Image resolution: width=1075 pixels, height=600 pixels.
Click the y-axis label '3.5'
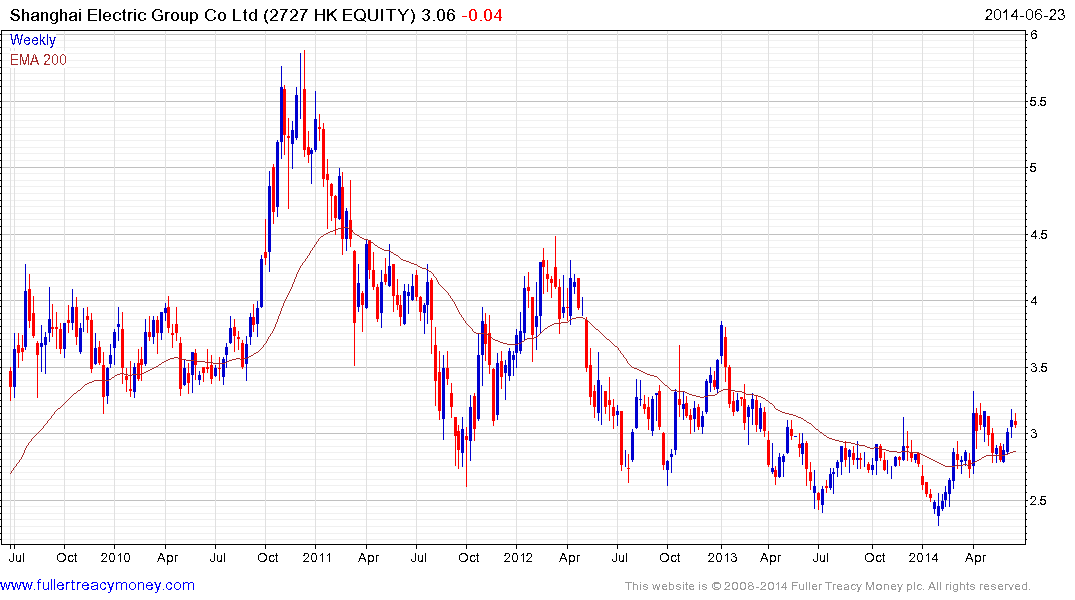1037,368
